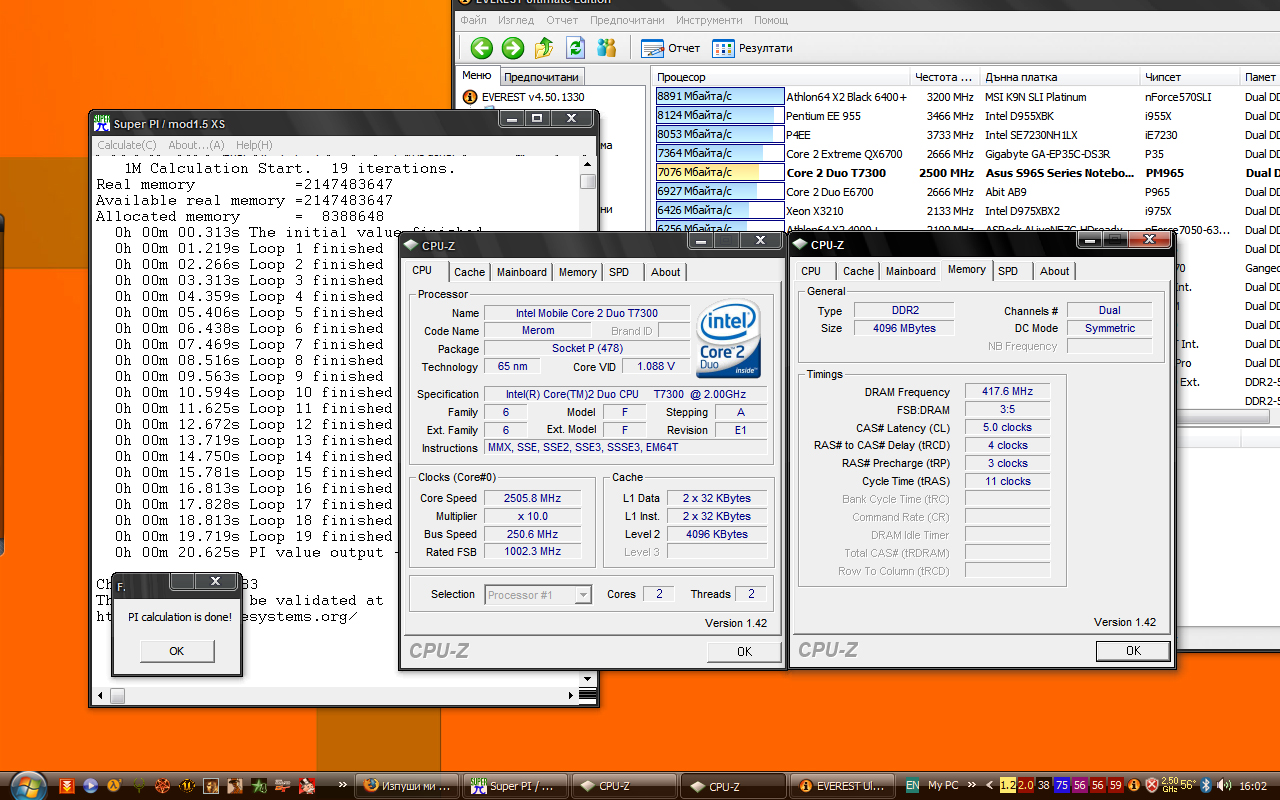Click the taskbar clock showing 16:02
The width and height of the screenshot is (1280, 800).
point(1253,786)
